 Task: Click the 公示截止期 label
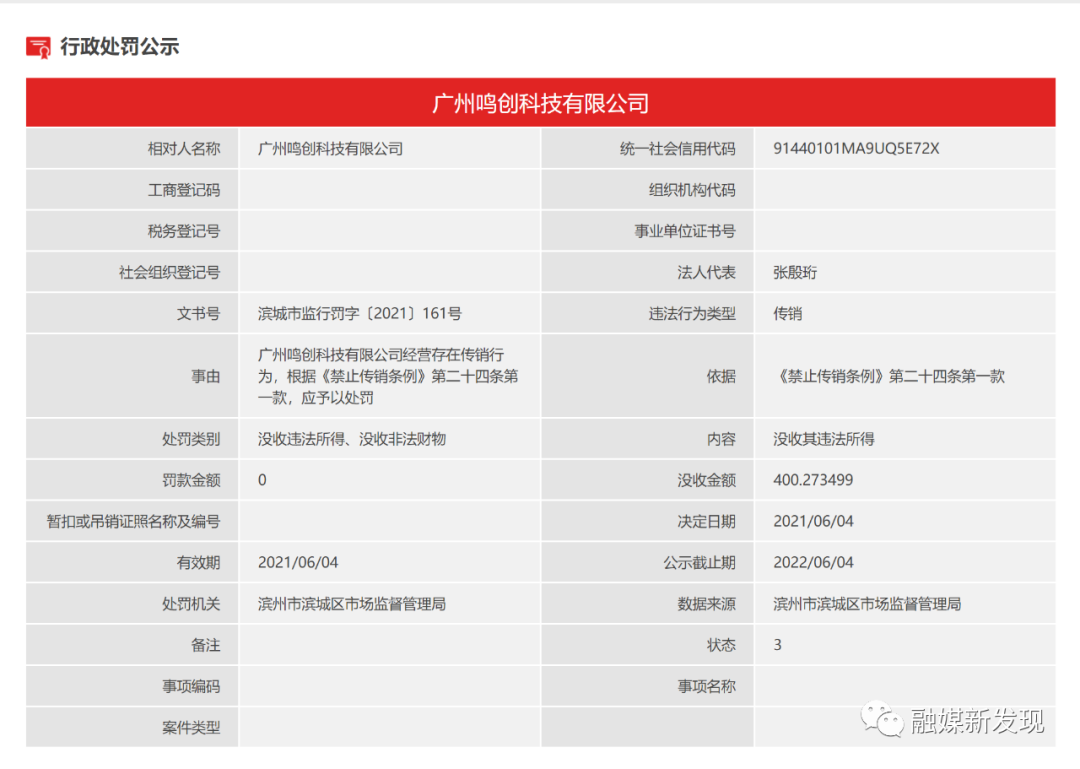point(699,563)
